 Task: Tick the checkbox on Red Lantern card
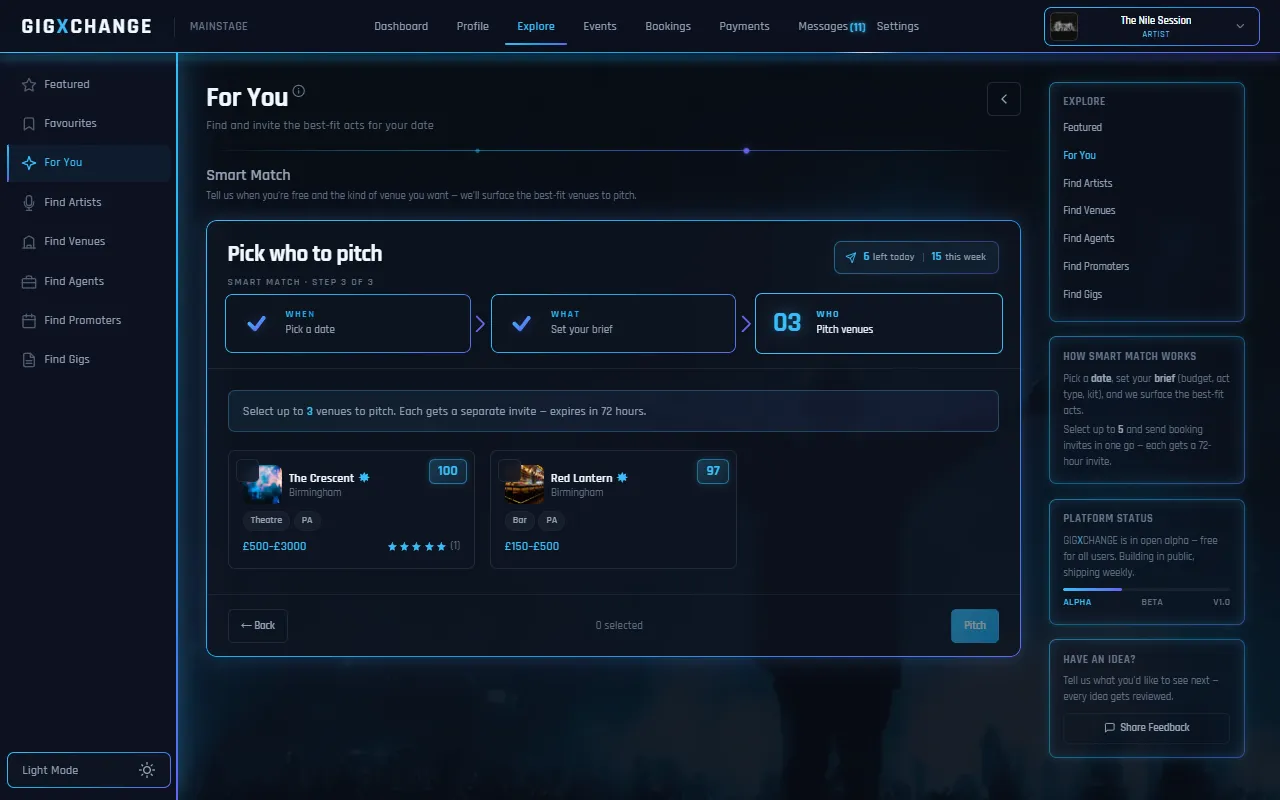tap(509, 470)
